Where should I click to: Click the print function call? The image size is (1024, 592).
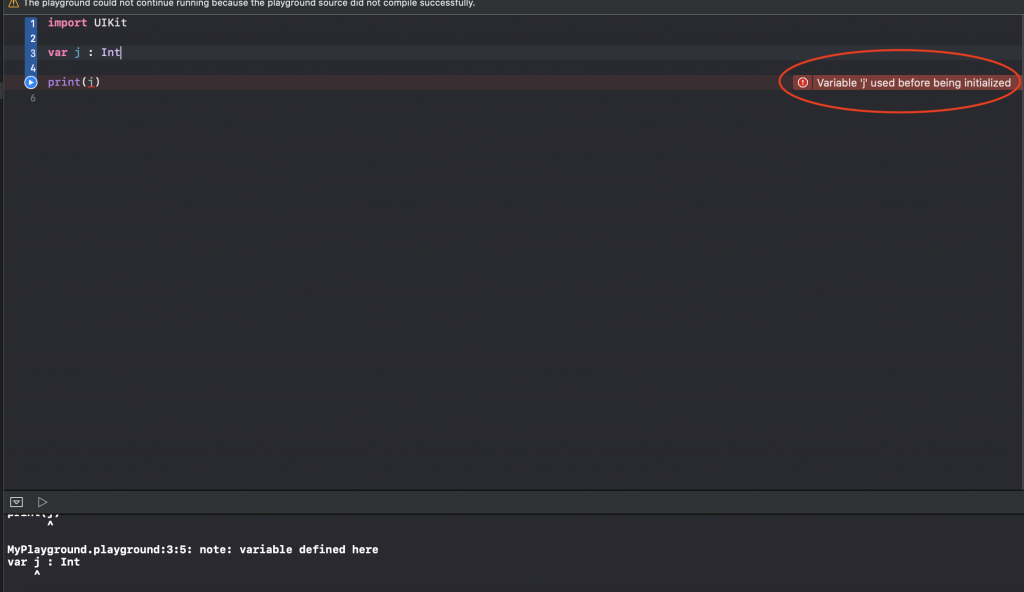click(x=64, y=82)
